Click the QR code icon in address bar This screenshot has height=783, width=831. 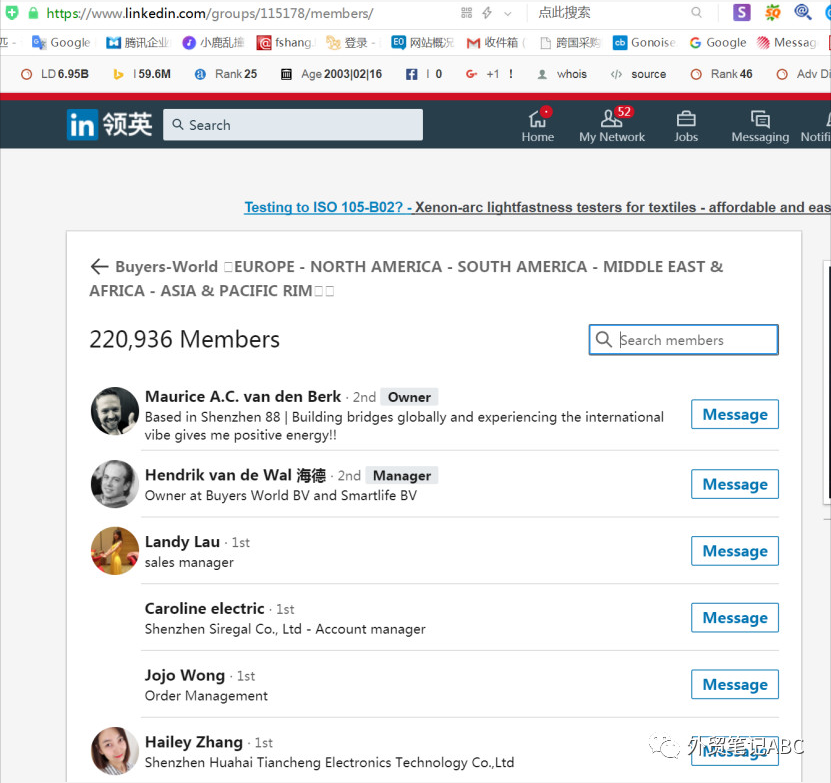466,13
